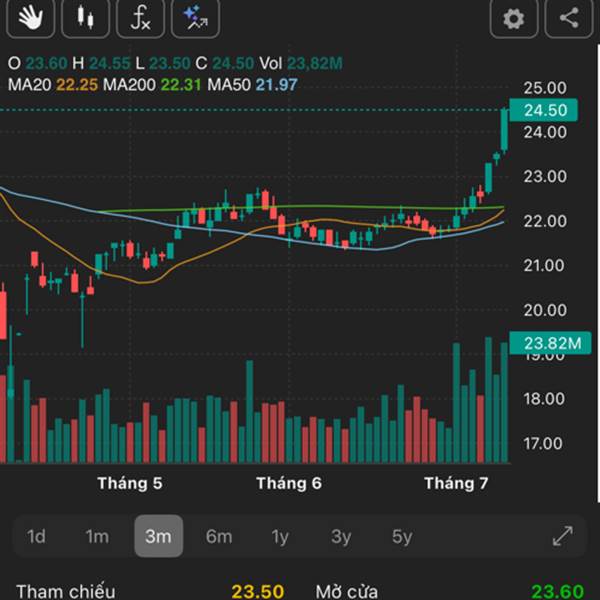Tap the Mở cửa 23.60 value
This screenshot has height=600, width=600.
pos(558,592)
